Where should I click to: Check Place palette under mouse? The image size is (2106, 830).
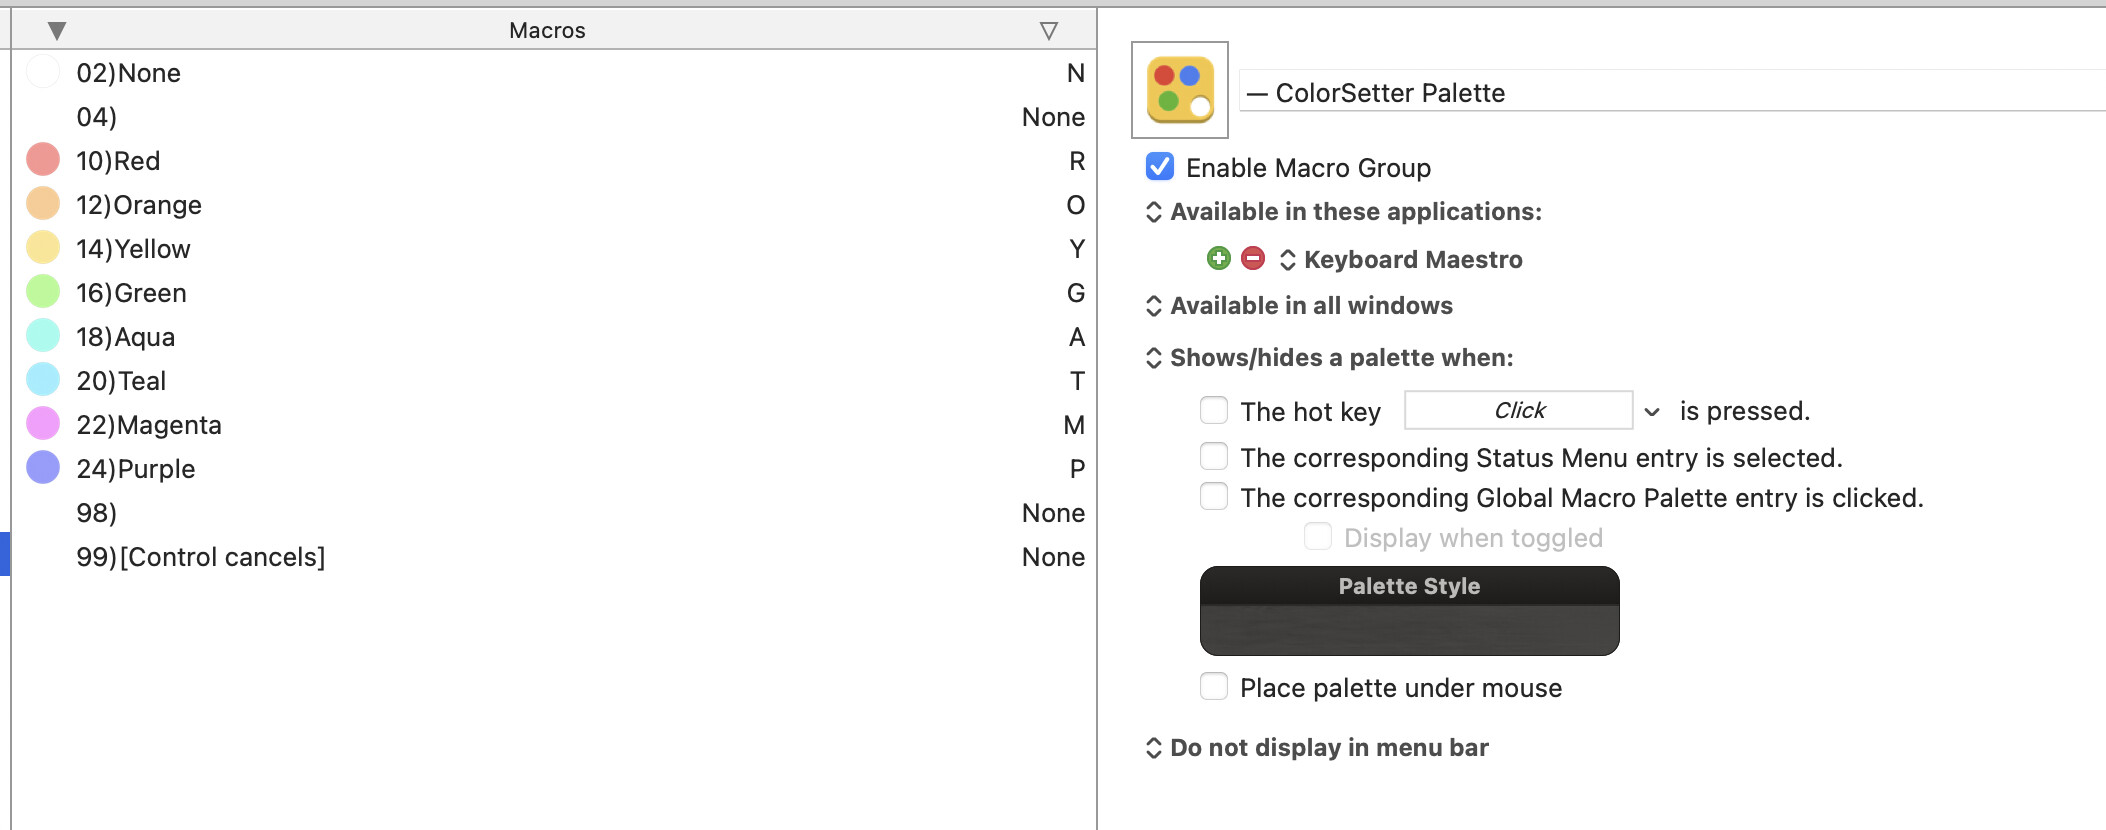(x=1214, y=687)
